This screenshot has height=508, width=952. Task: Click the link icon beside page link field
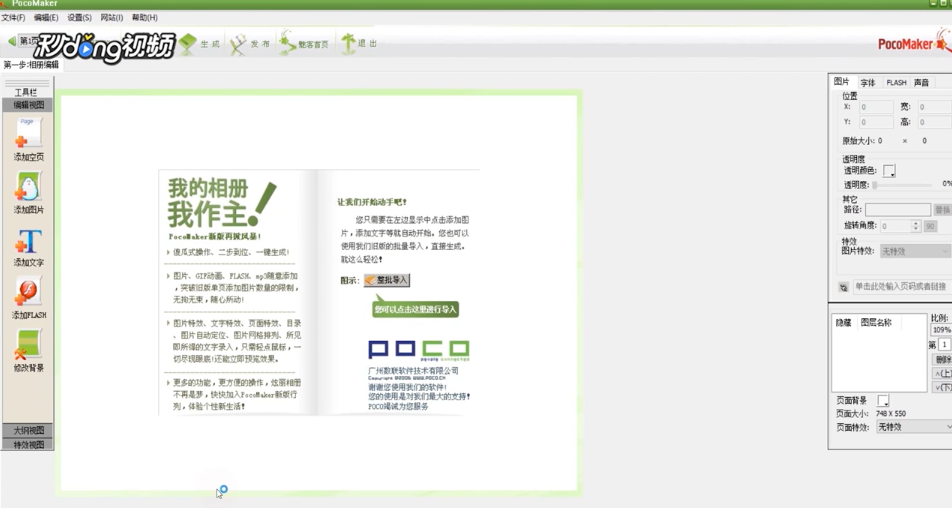843,287
